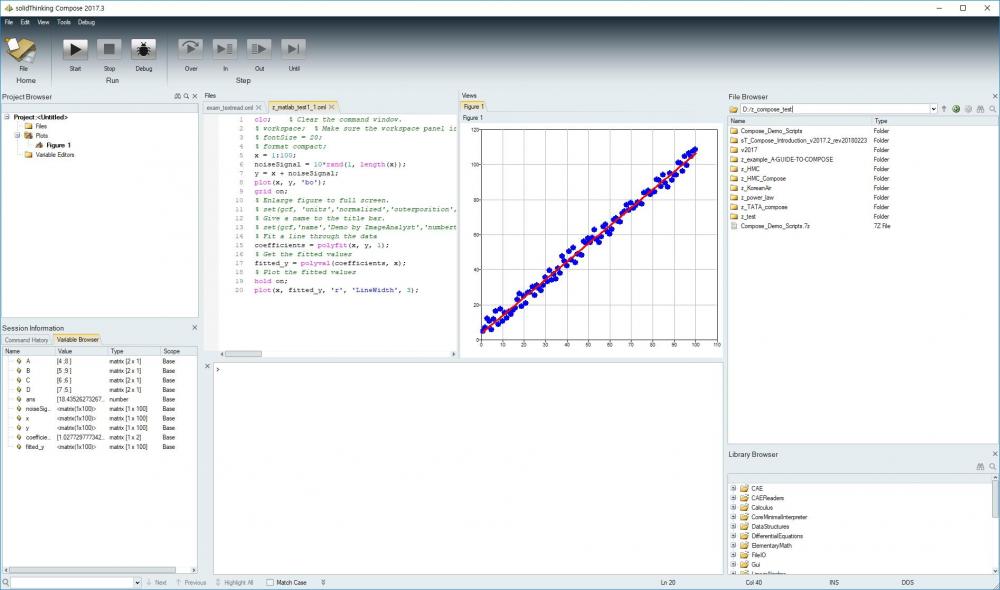Click magnifier icon in Library Browser
Viewport: 1000px width, 590px height.
pos(992,467)
